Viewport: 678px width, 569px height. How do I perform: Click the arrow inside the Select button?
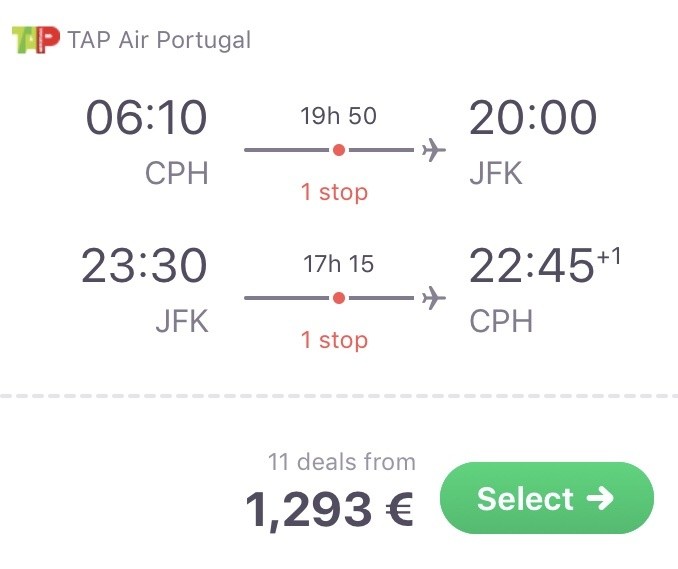coord(600,498)
